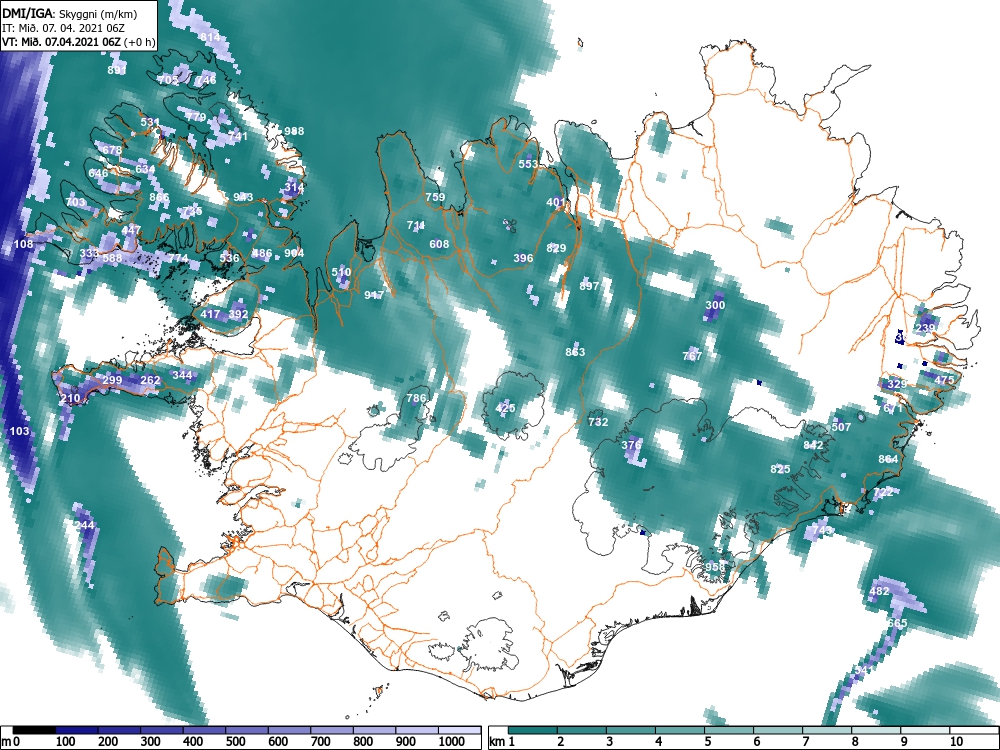Click the '10' label in the kilometers legend

coord(955,742)
